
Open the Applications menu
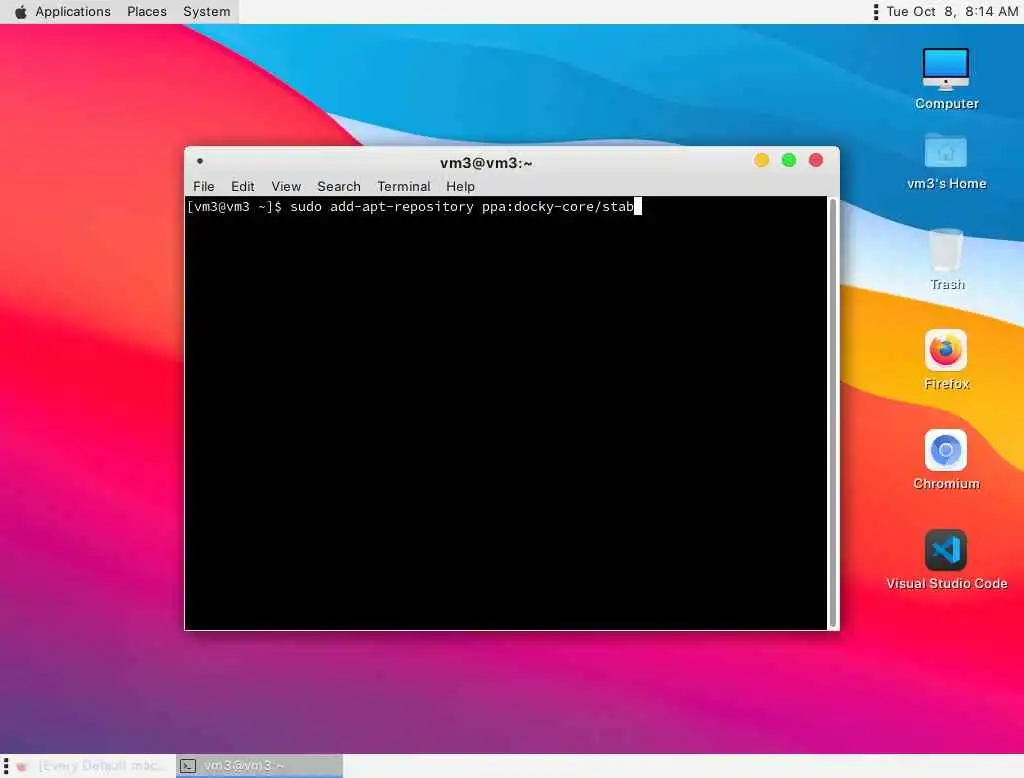pyautogui.click(x=73, y=12)
